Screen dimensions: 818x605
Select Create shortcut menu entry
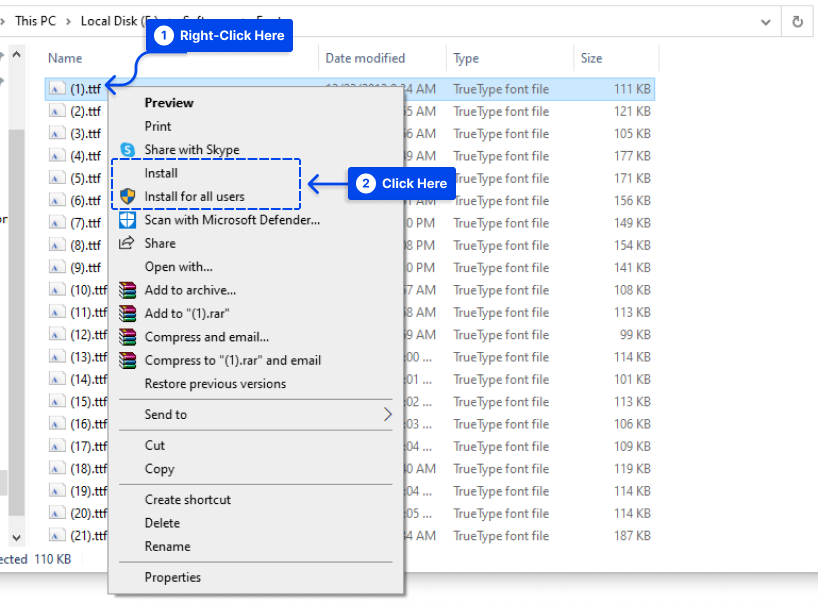[188, 500]
